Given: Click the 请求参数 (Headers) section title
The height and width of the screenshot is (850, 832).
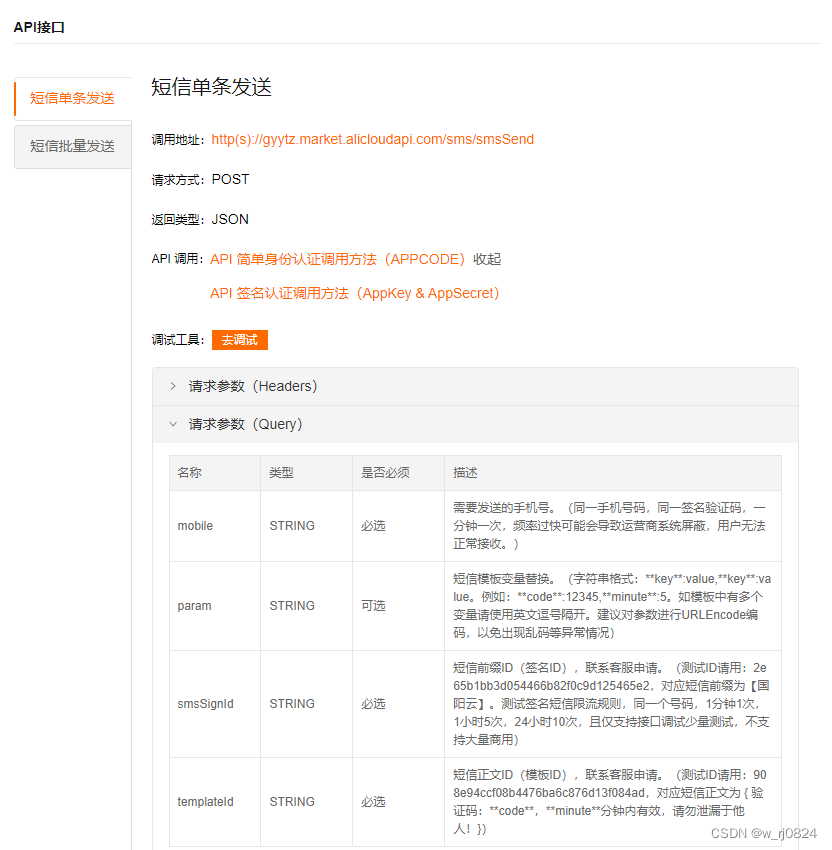Looking at the screenshot, I should click(x=253, y=386).
